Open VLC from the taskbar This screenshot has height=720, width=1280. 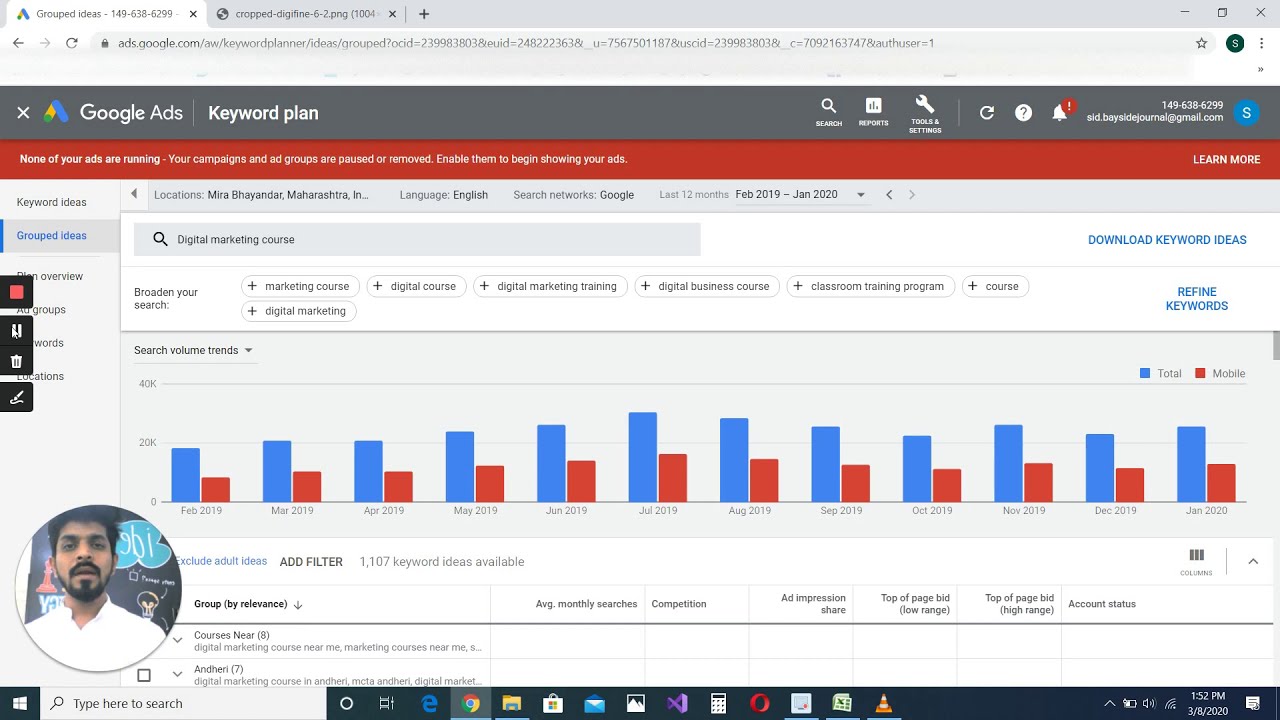(x=883, y=703)
